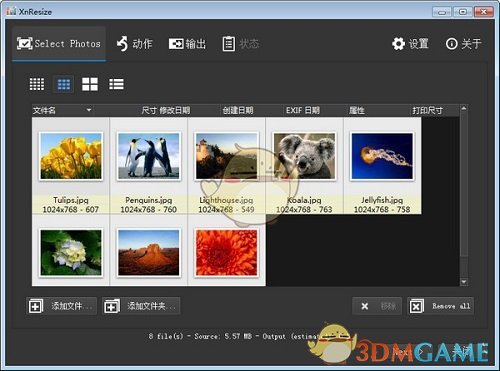Open the 状态 tab
500x371 pixels.
tap(241, 44)
